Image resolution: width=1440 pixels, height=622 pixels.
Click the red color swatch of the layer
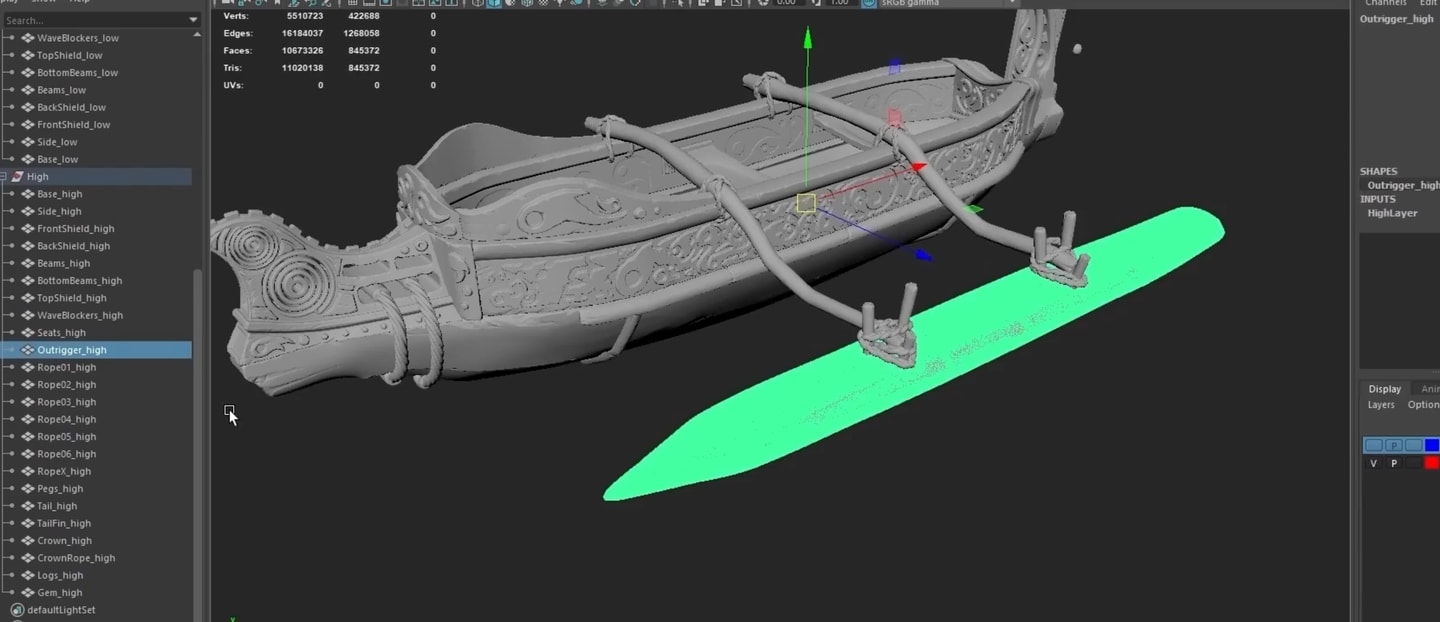click(1432, 463)
